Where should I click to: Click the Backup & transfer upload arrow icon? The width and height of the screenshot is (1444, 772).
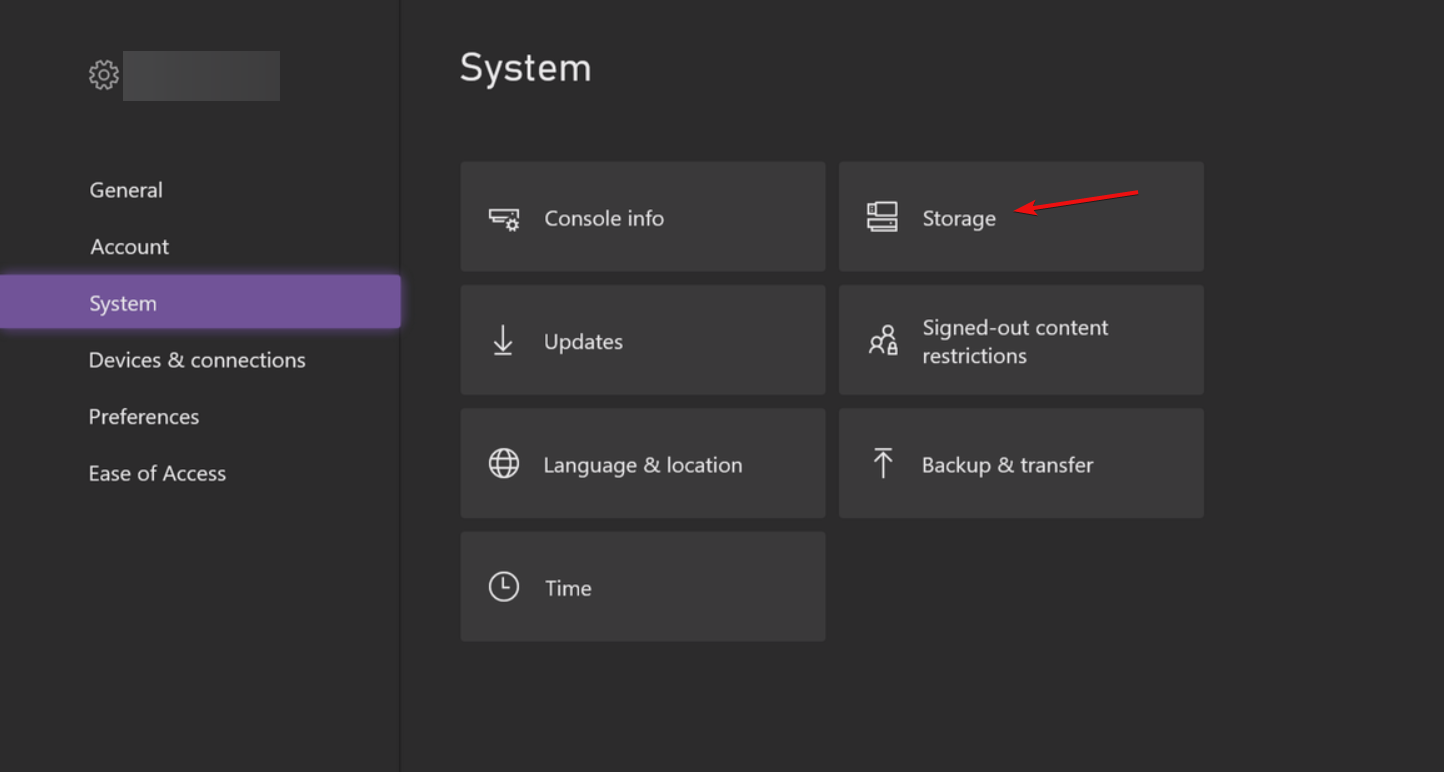point(881,463)
